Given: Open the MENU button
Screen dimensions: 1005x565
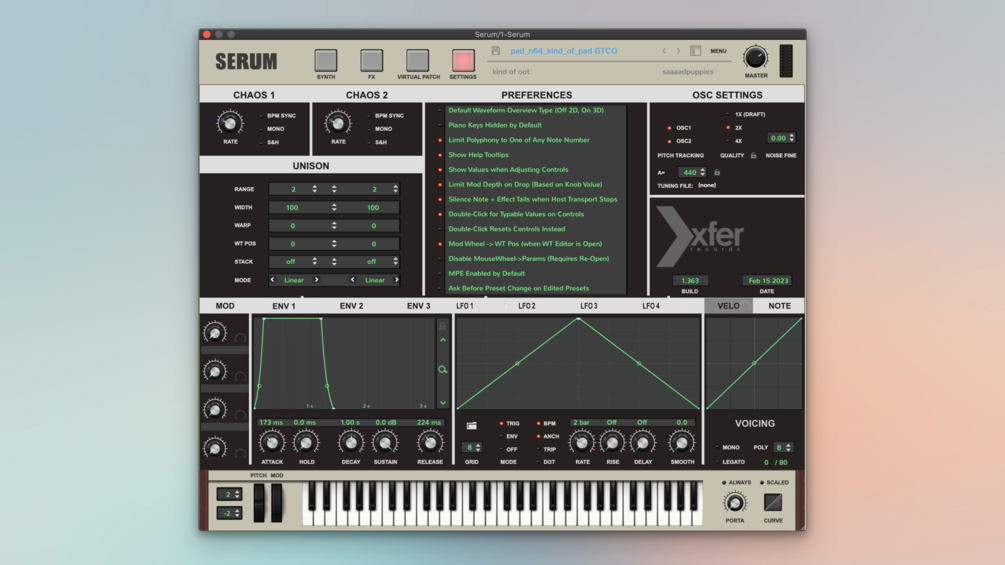Looking at the screenshot, I should (718, 51).
